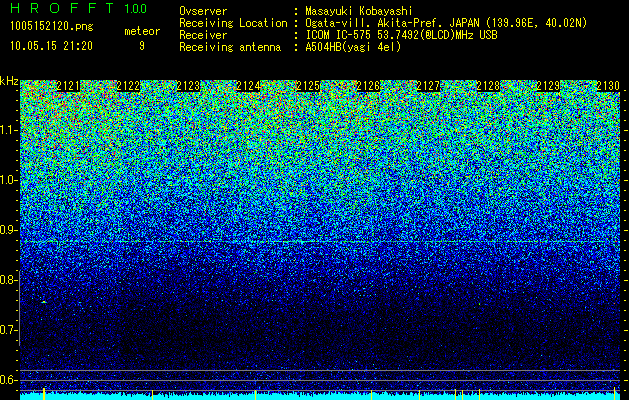The height and width of the screenshot is (400, 629).
Task: Click the 'Receiving antenna' label
Action: pyautogui.click(x=230, y=47)
